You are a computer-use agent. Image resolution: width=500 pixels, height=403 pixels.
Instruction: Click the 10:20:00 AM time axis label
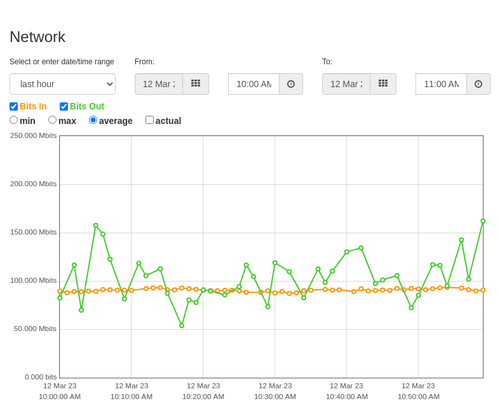tap(203, 397)
